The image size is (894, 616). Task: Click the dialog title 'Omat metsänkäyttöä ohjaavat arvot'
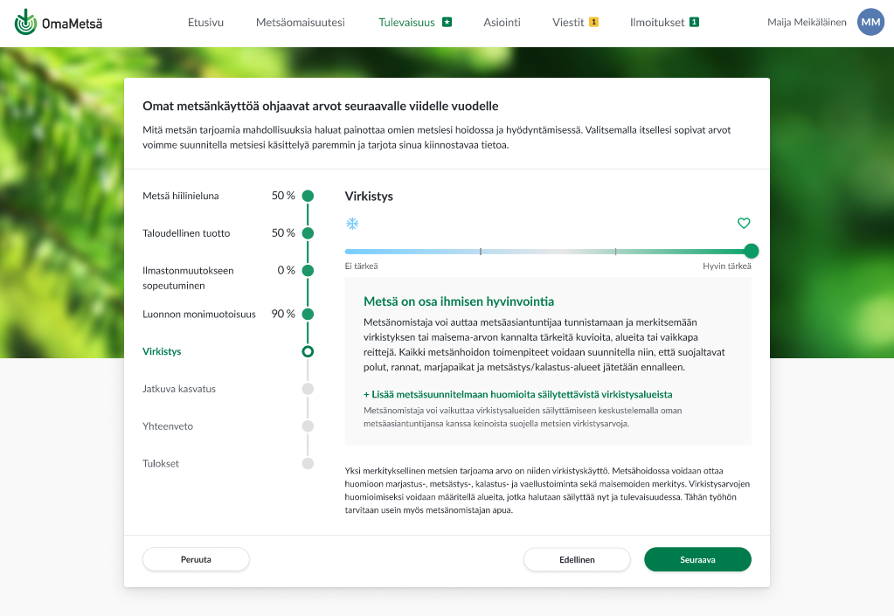click(320, 106)
